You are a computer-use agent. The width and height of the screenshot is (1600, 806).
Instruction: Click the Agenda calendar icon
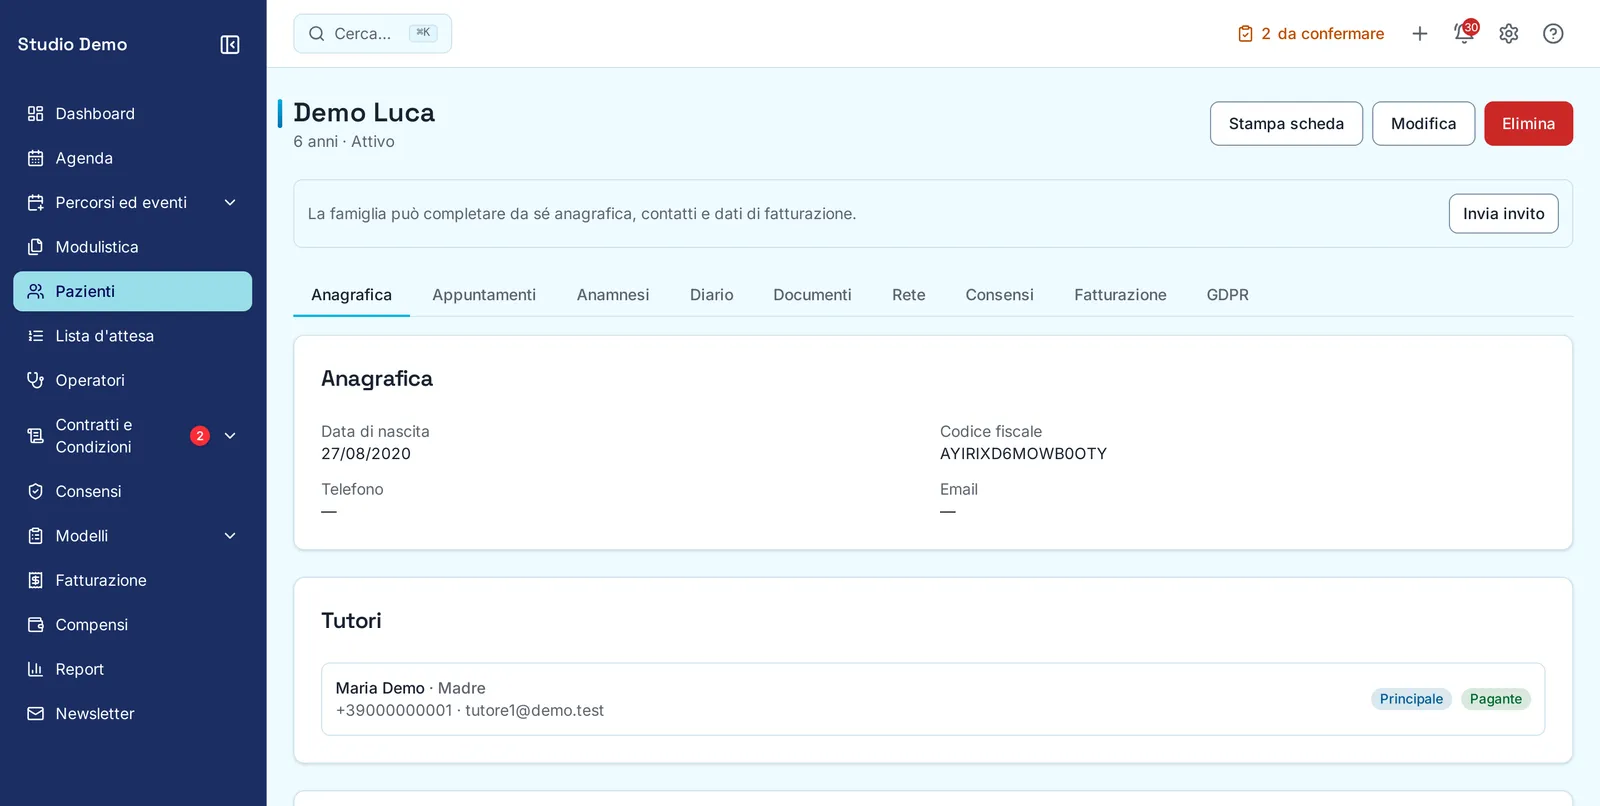tap(36, 158)
